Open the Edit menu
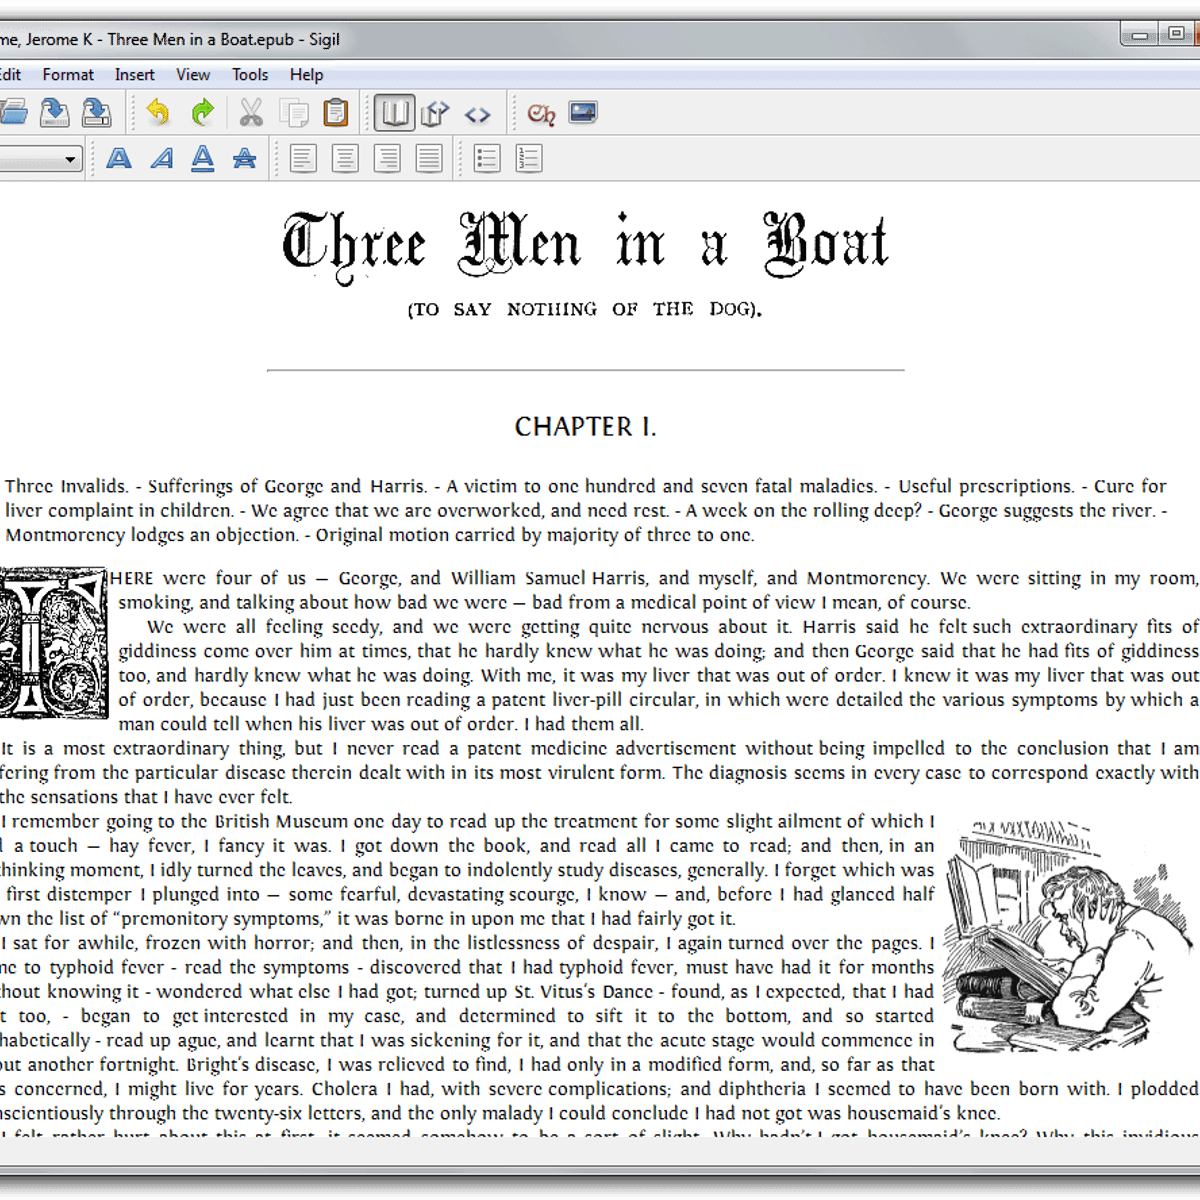This screenshot has width=1200, height=1200. point(10,75)
